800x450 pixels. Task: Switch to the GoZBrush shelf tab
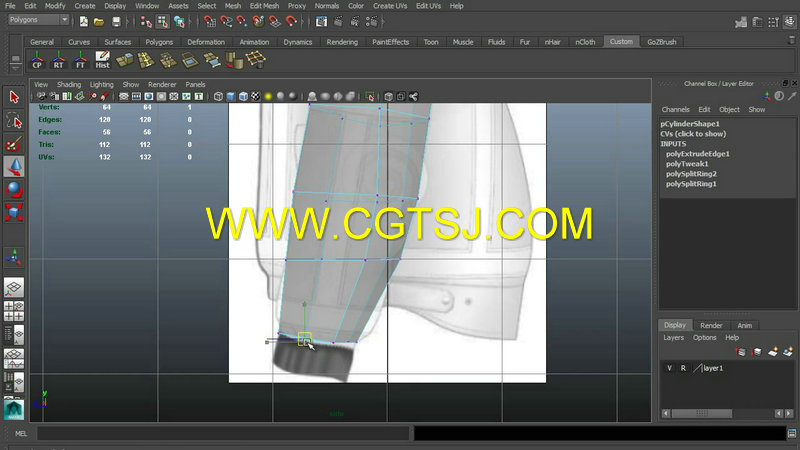coord(662,42)
